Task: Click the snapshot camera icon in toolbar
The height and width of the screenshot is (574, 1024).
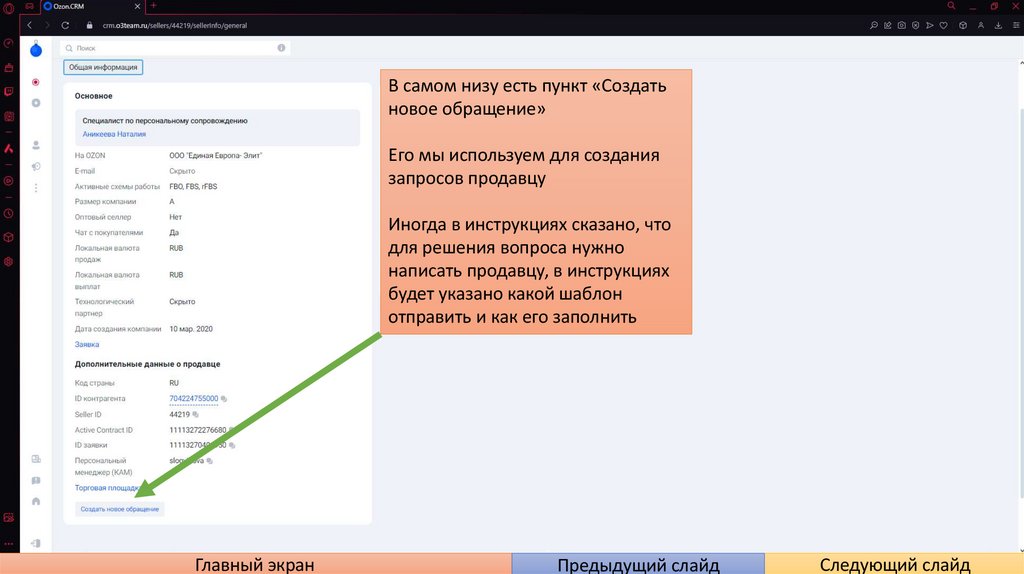Action: [902, 25]
